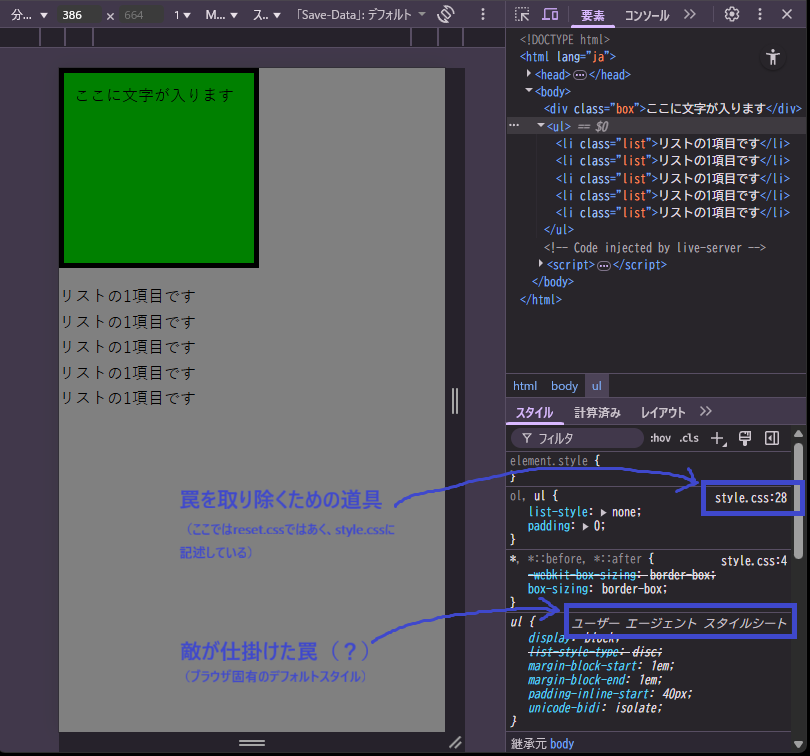Toggle .cls element classes editor
Image resolution: width=810 pixels, height=756 pixels.
point(689,437)
